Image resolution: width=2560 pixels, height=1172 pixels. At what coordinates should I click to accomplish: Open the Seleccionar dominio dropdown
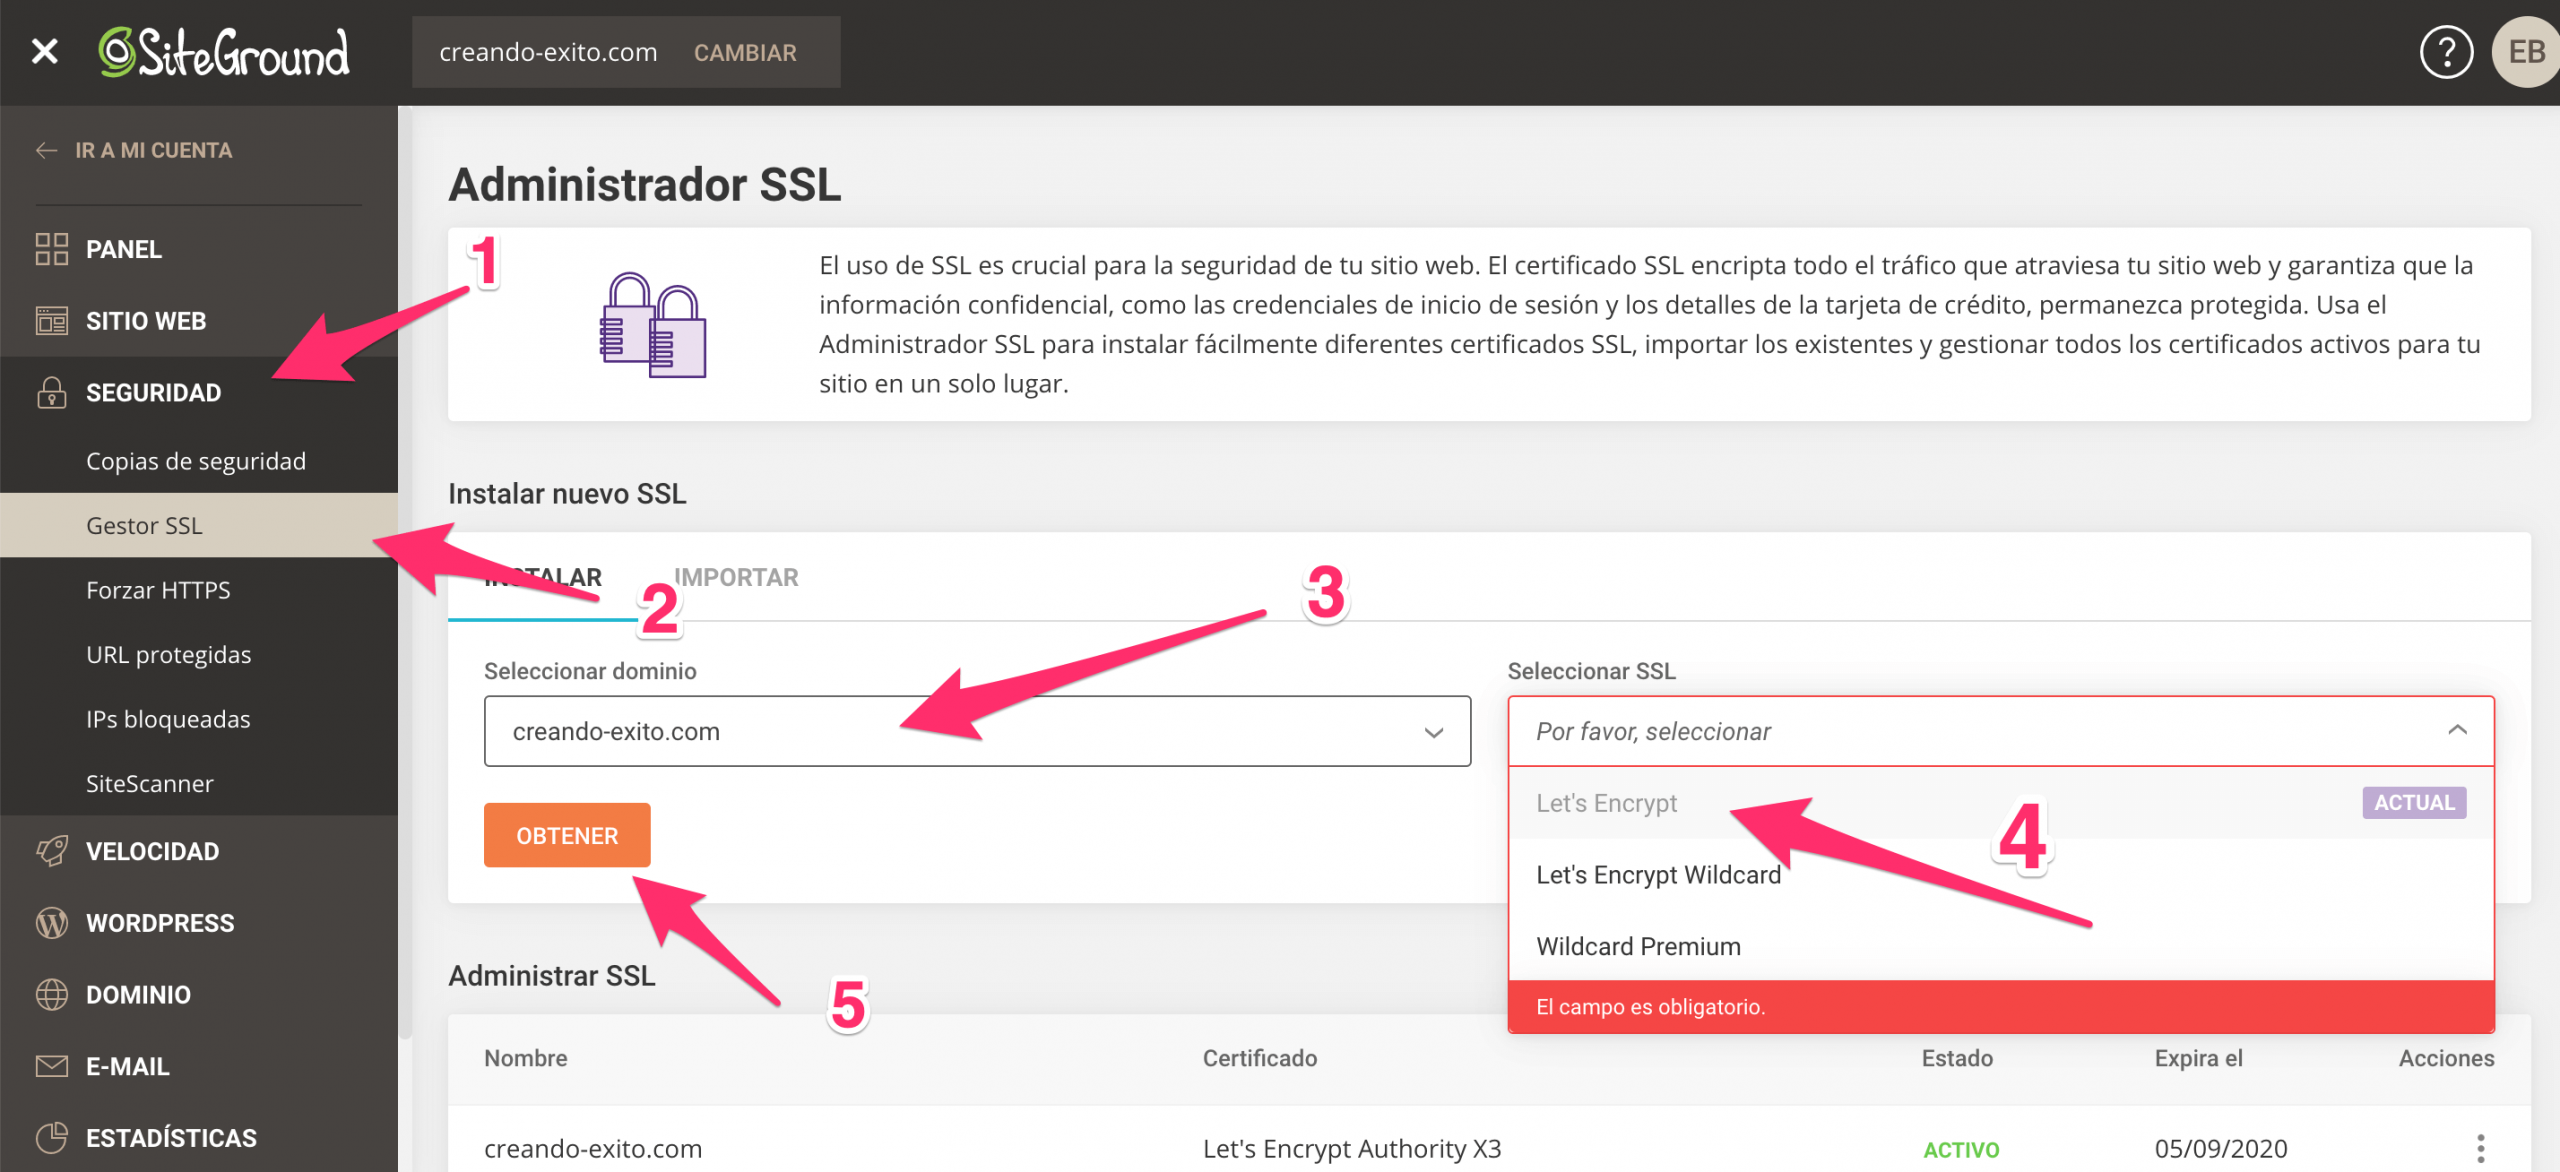977,731
